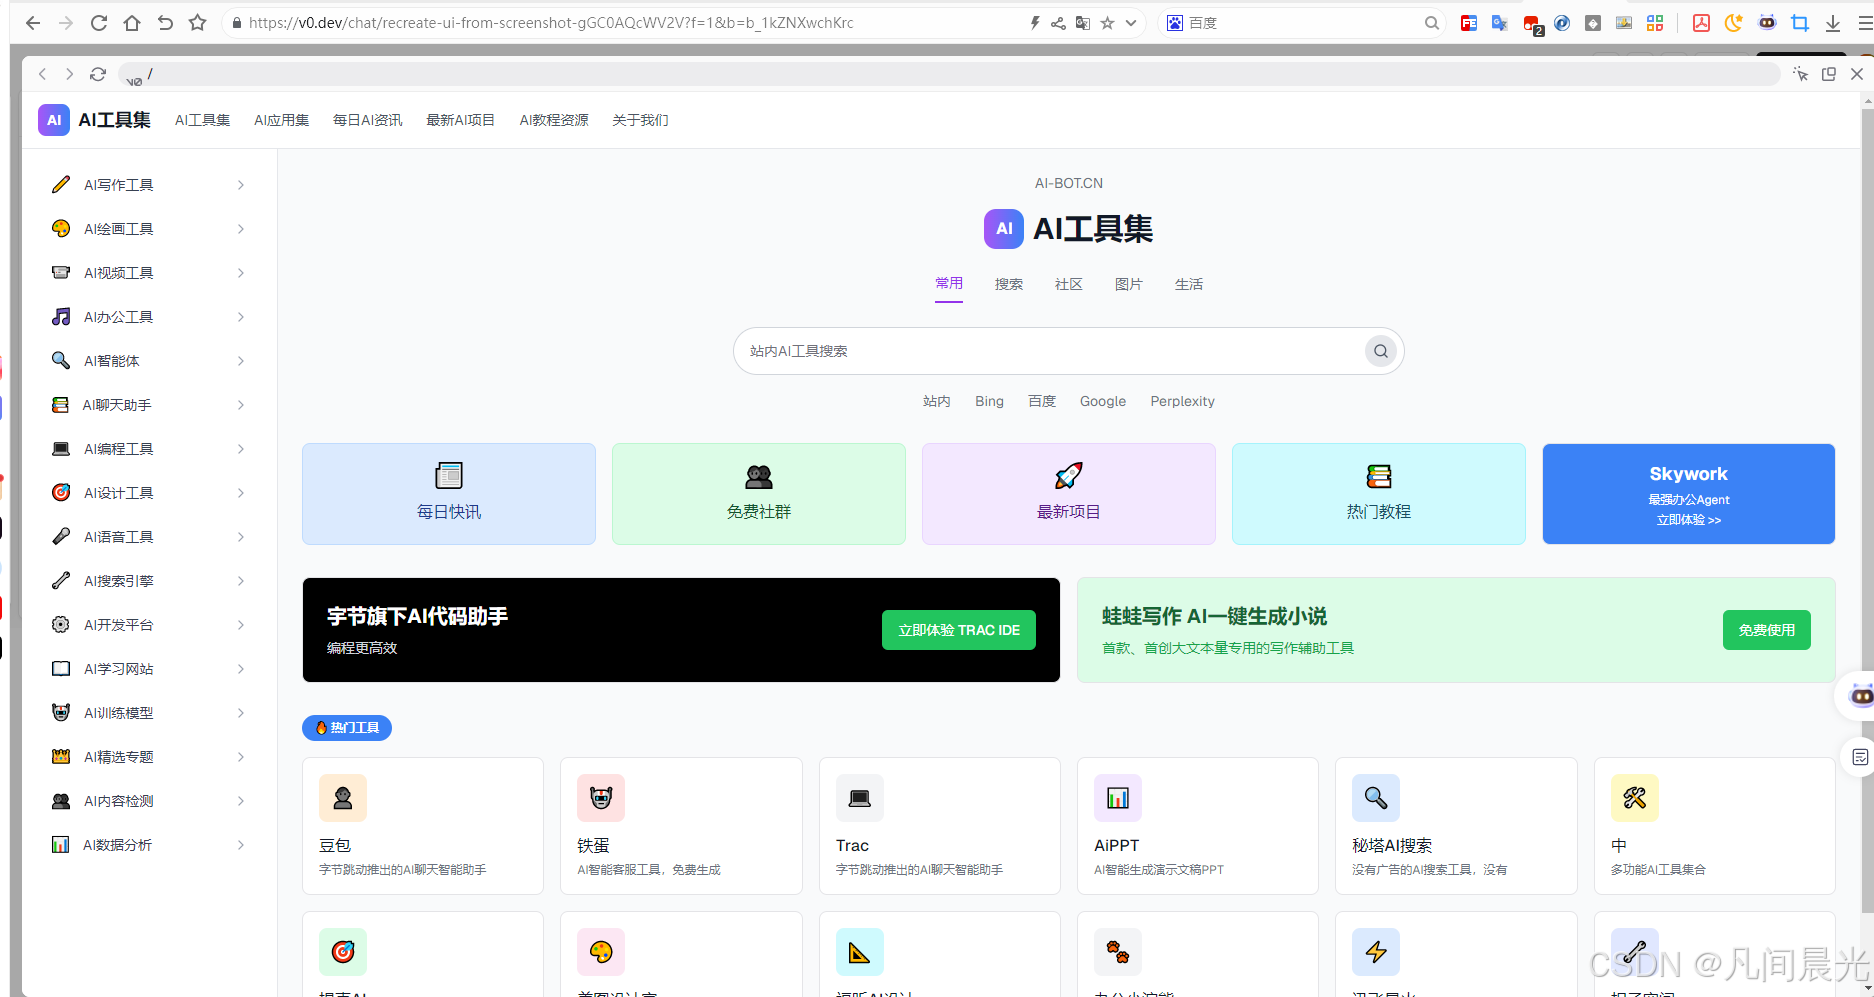Click the 热门工具 badge
1874x997 pixels.
347,728
